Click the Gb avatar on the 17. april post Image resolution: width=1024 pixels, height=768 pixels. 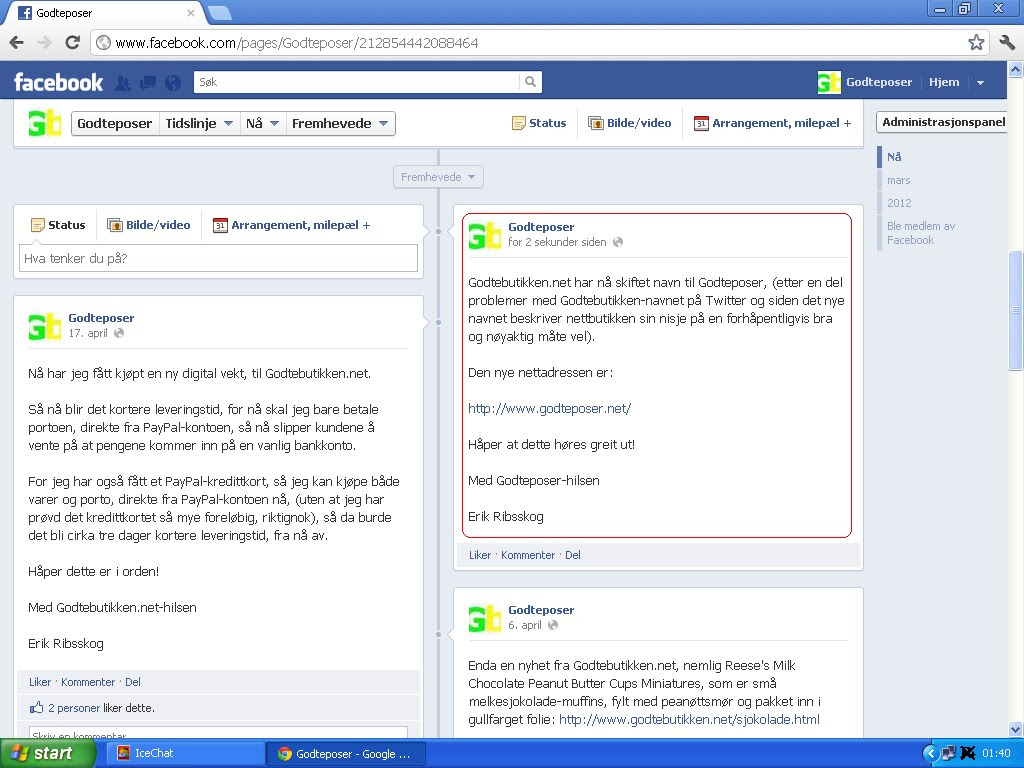[x=44, y=326]
